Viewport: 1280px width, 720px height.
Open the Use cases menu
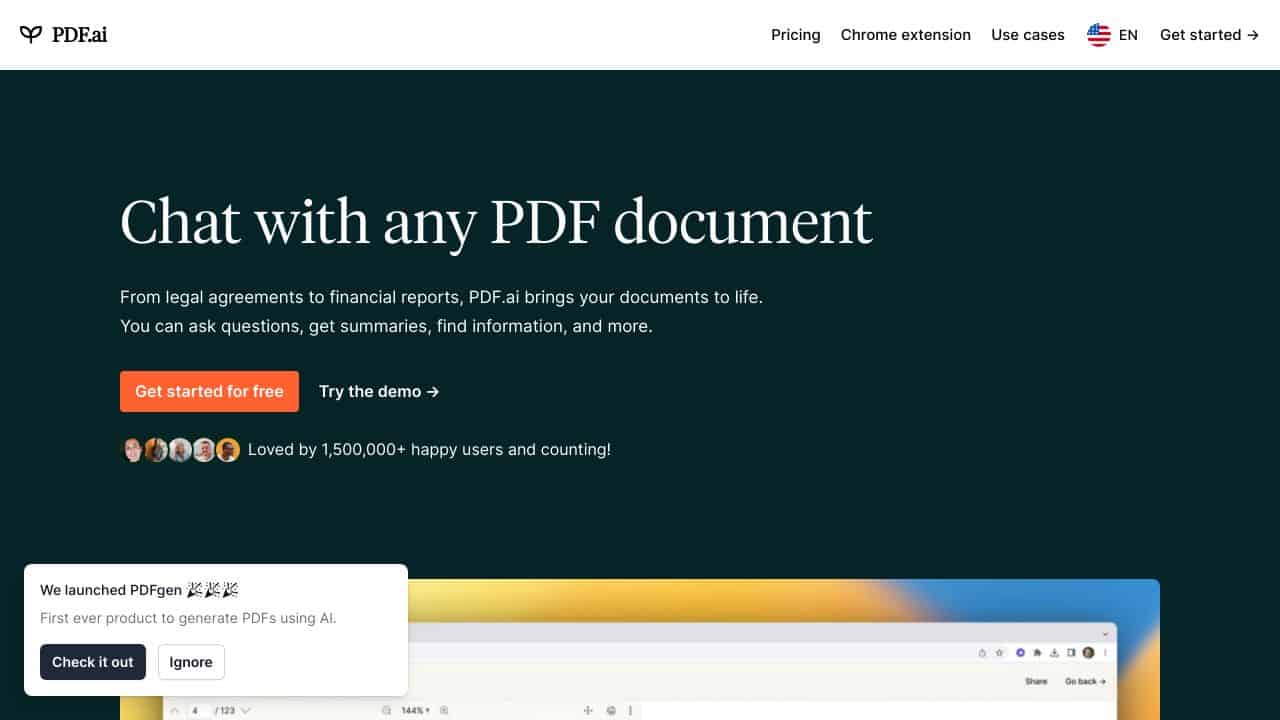pyautogui.click(x=1027, y=35)
